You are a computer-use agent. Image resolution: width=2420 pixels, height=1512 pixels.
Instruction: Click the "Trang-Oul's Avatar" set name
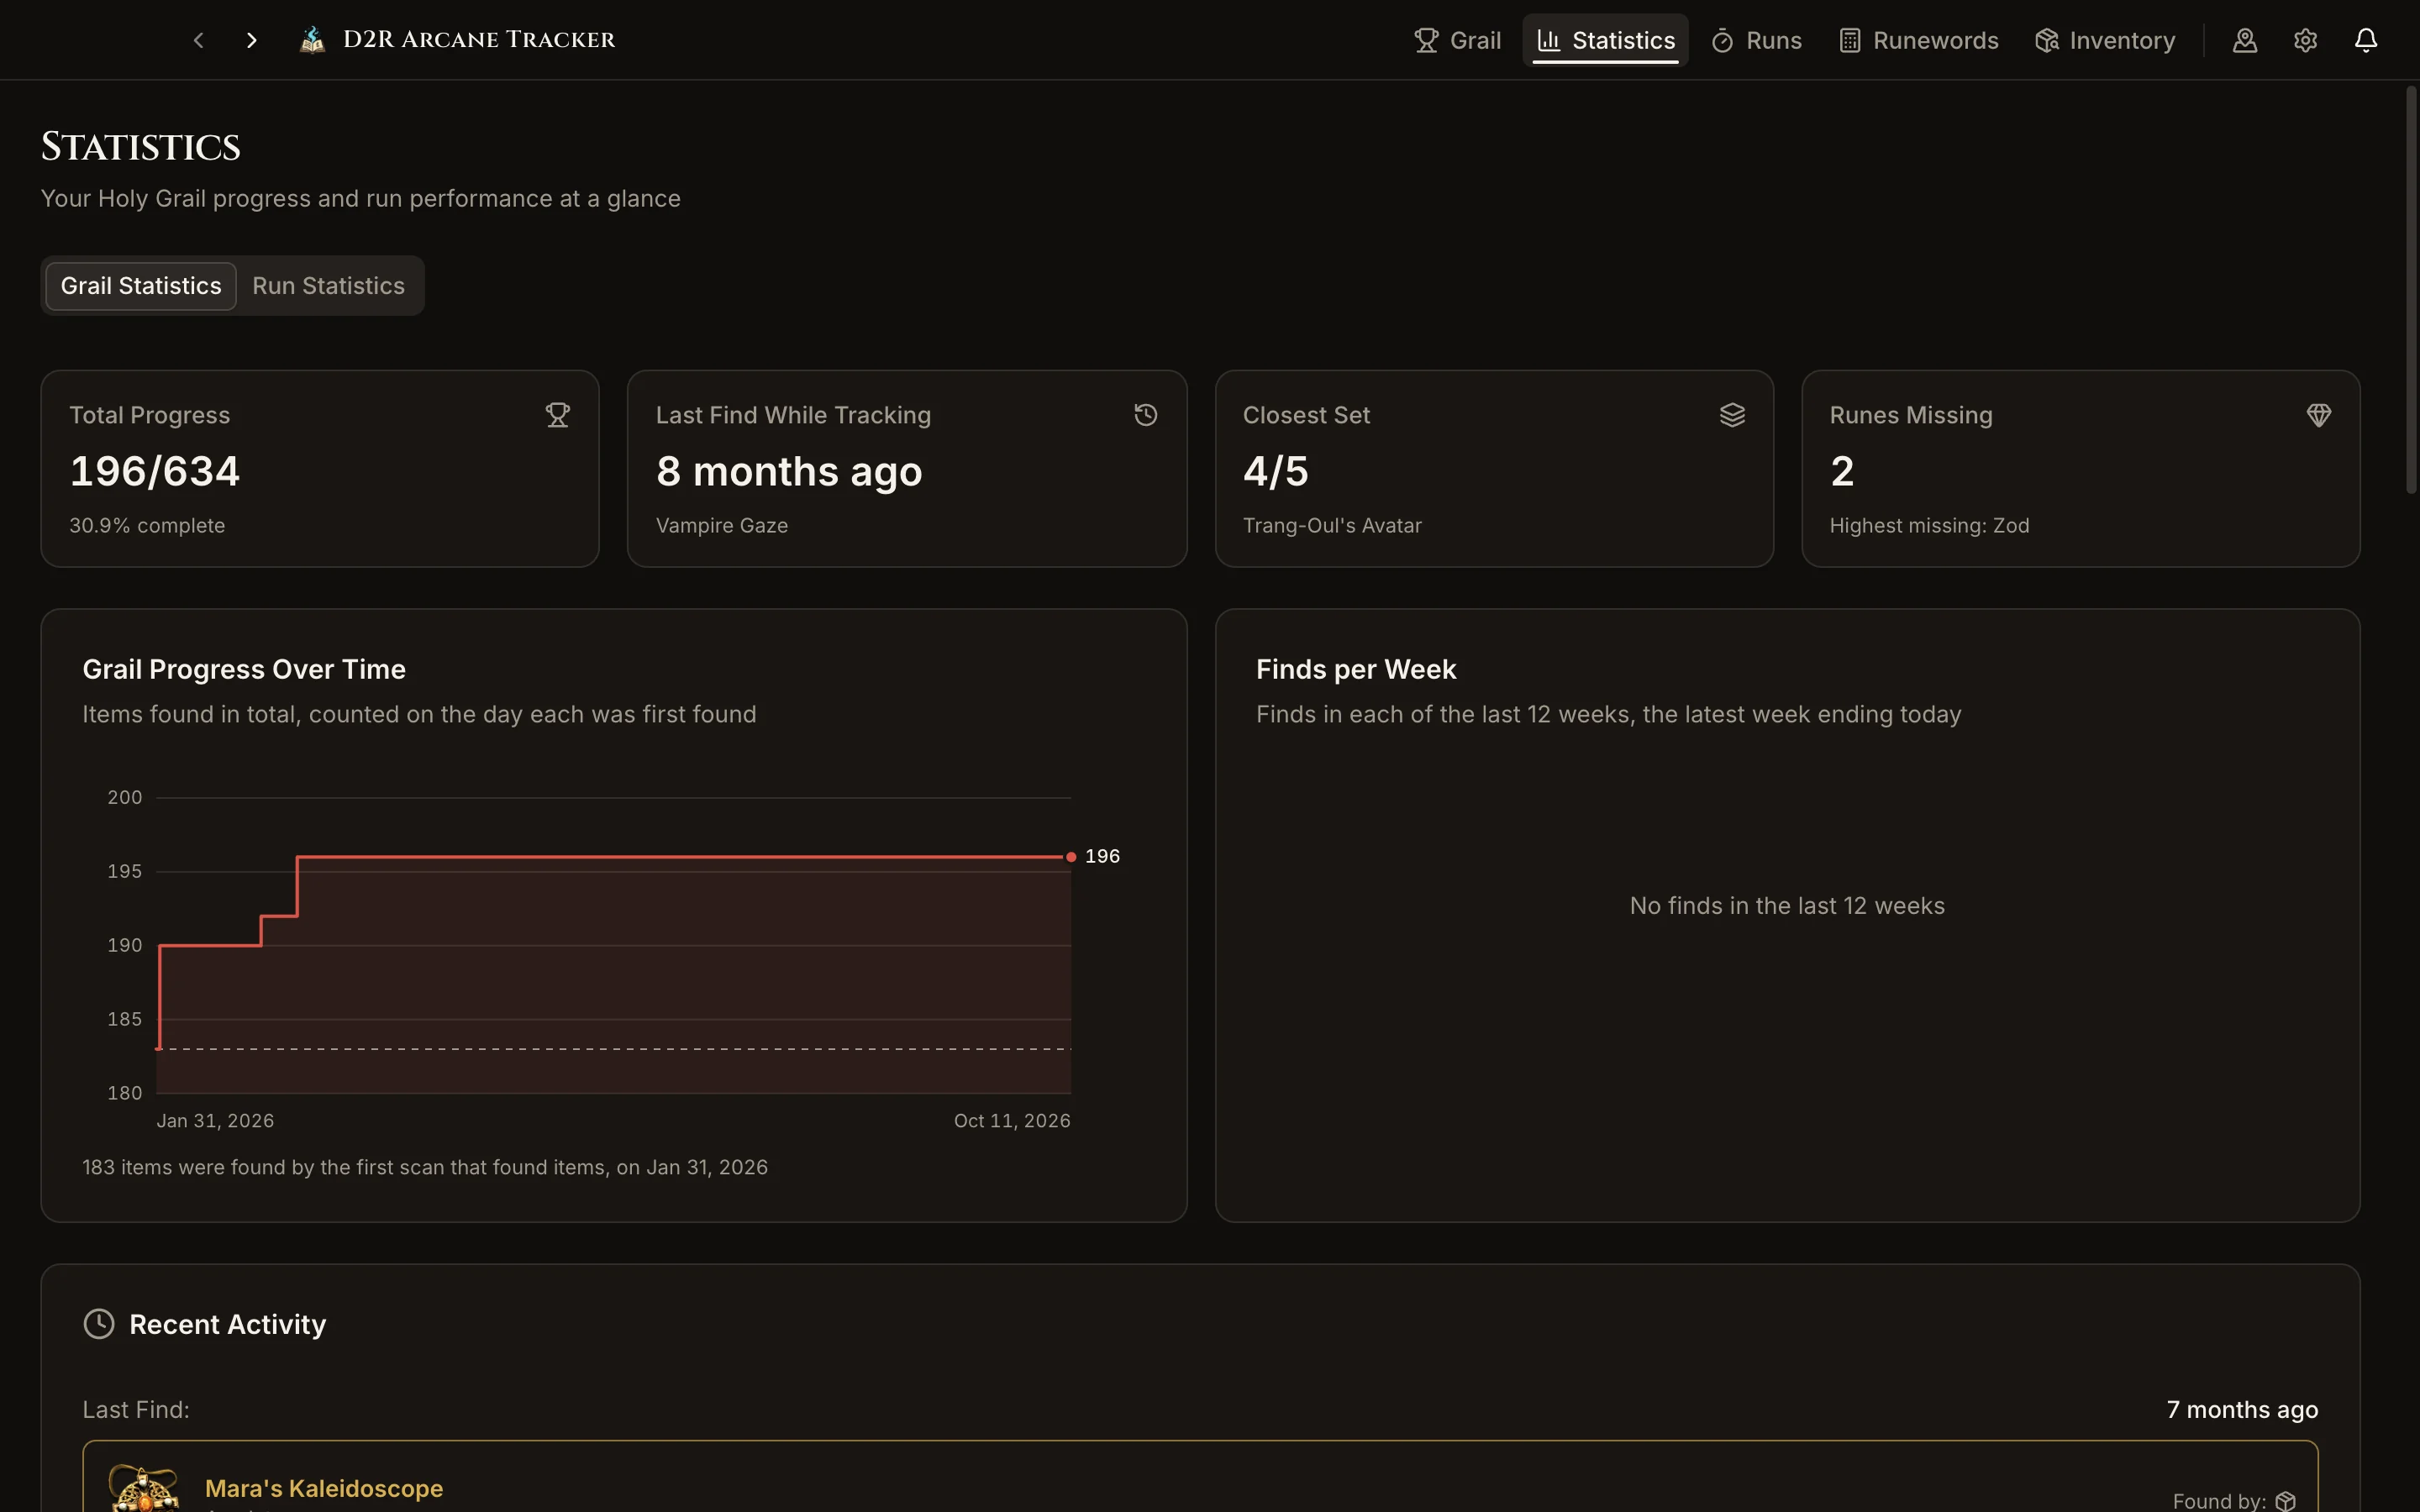1332,525
